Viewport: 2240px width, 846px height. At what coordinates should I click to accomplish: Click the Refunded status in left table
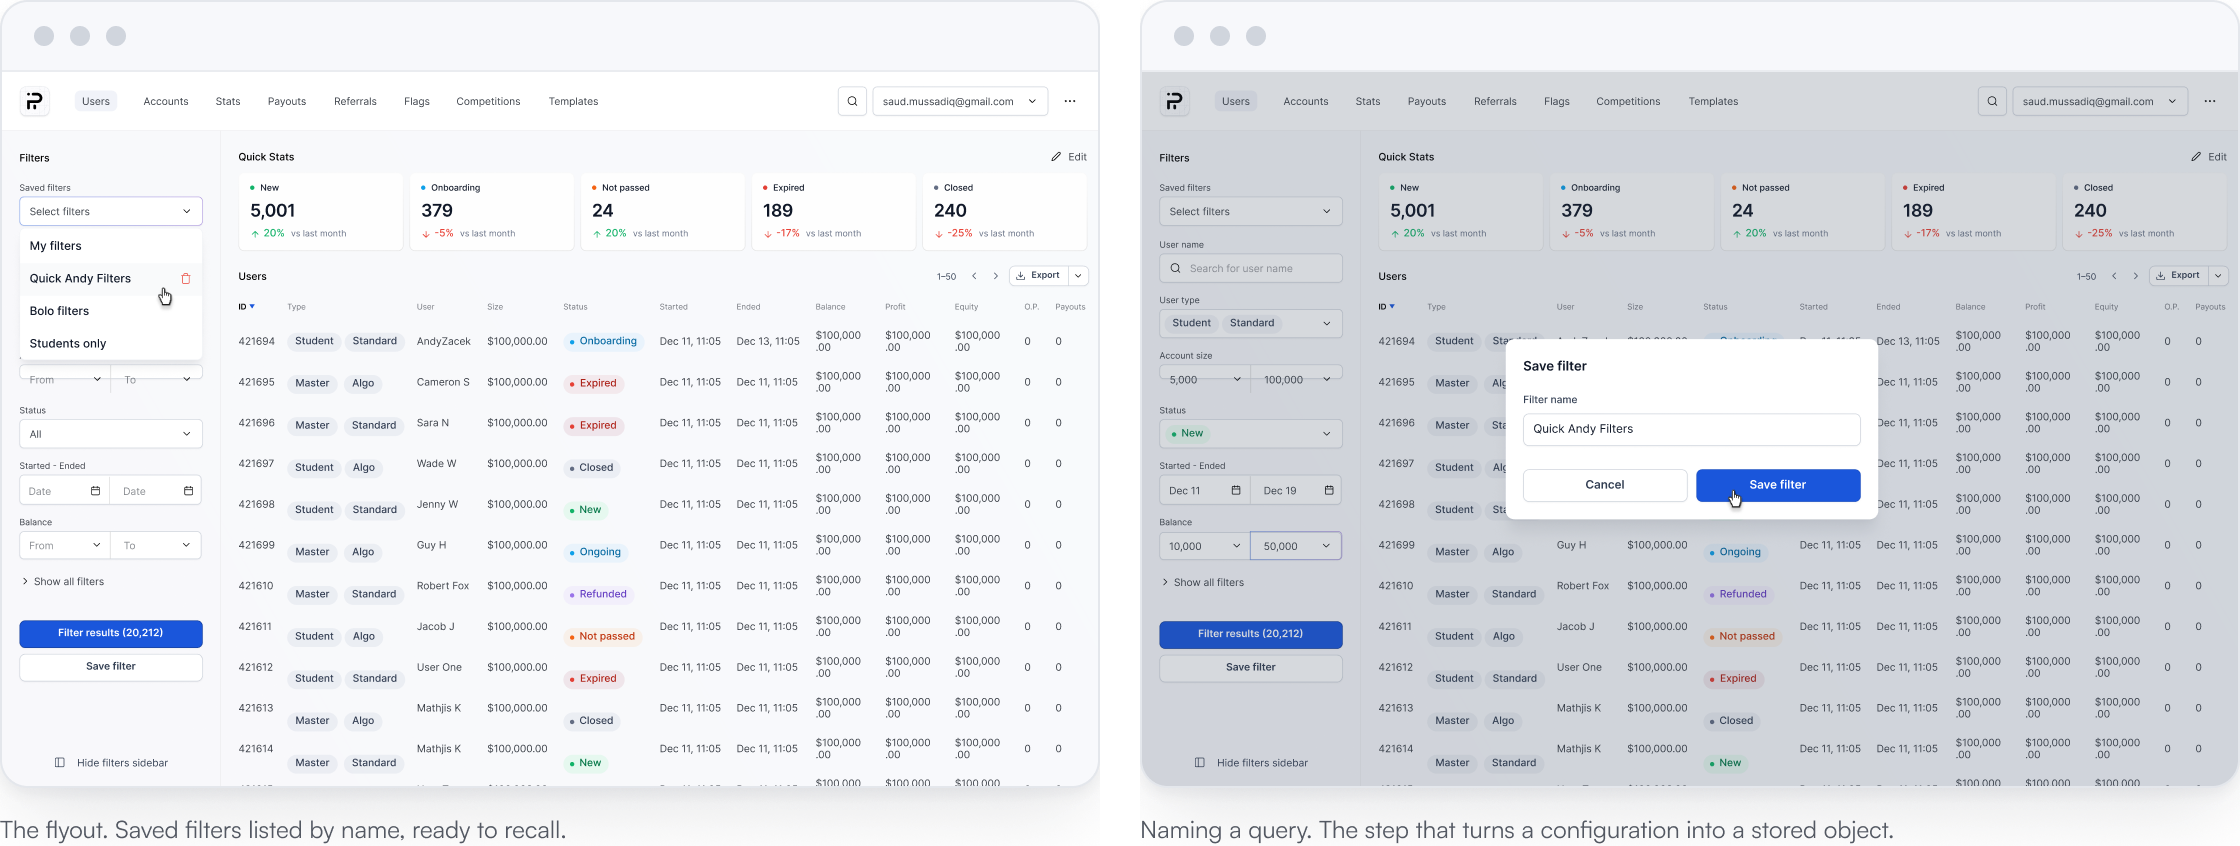(597, 594)
